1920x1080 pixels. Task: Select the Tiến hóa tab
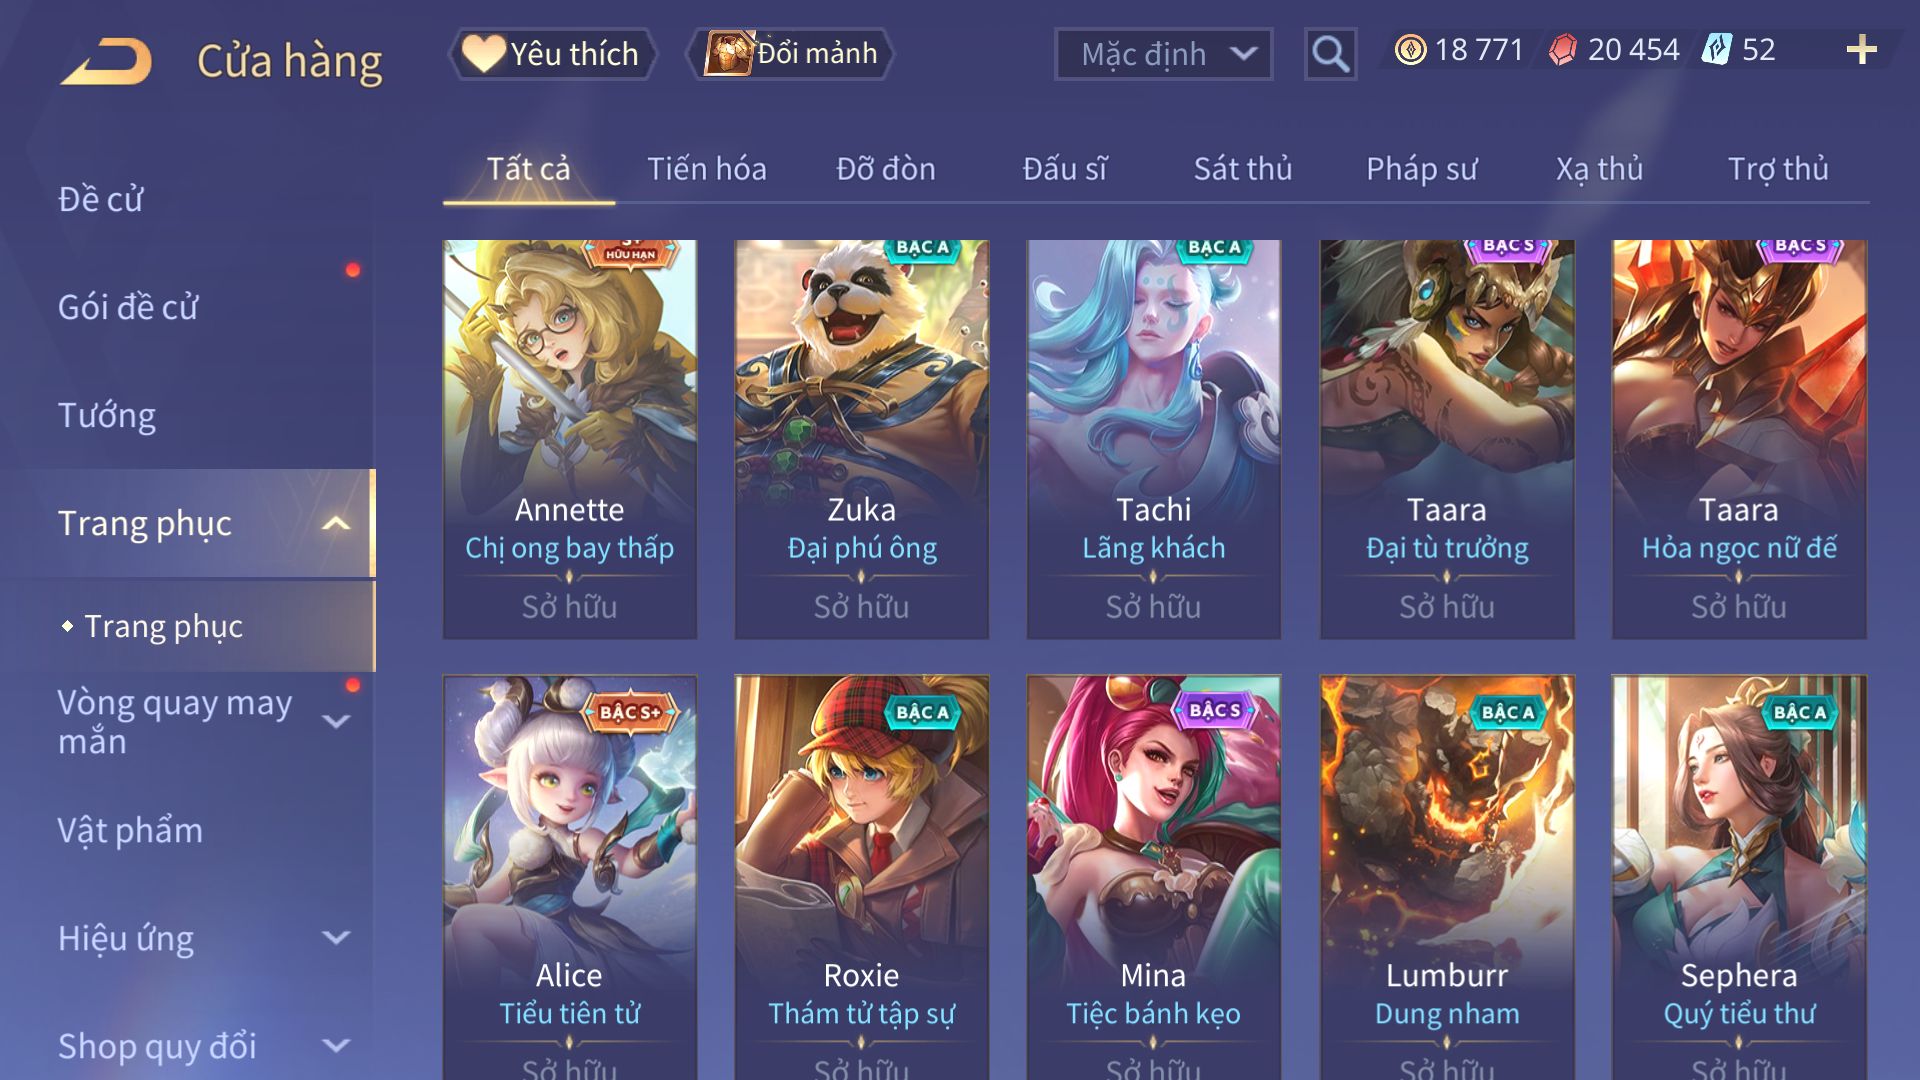pyautogui.click(x=706, y=169)
